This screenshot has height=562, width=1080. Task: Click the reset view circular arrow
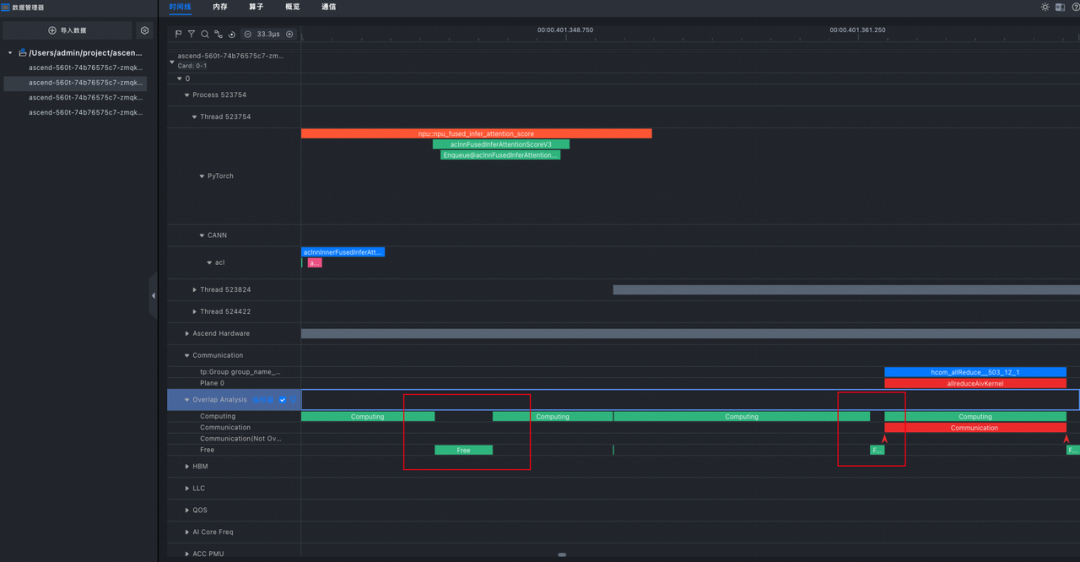pyautogui.click(x=231, y=34)
